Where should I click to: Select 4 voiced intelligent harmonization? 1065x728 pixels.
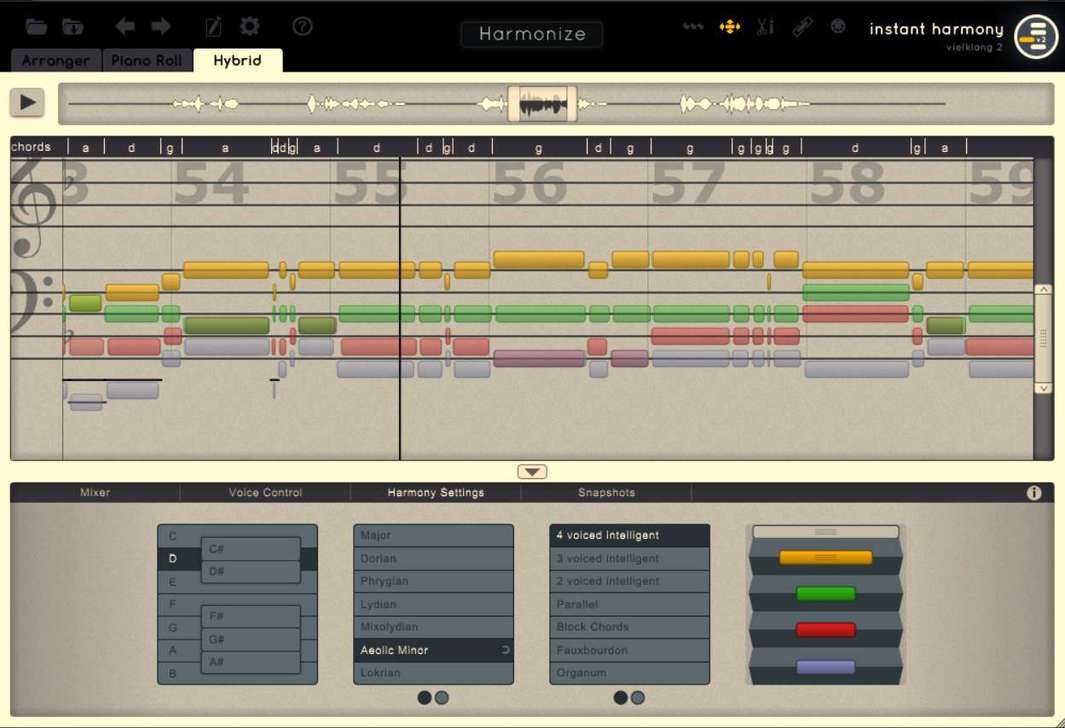pos(630,535)
